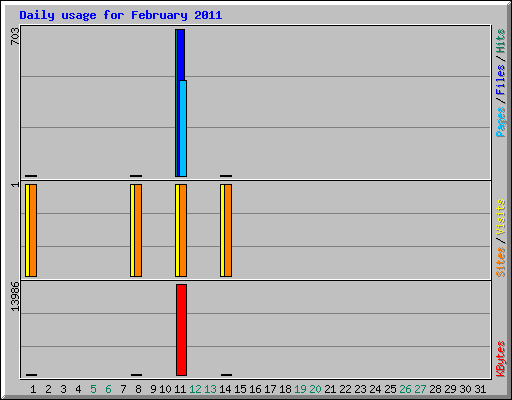Click the yellow visits bar for day 8
This screenshot has height=400, width=512.
pyautogui.click(x=132, y=230)
